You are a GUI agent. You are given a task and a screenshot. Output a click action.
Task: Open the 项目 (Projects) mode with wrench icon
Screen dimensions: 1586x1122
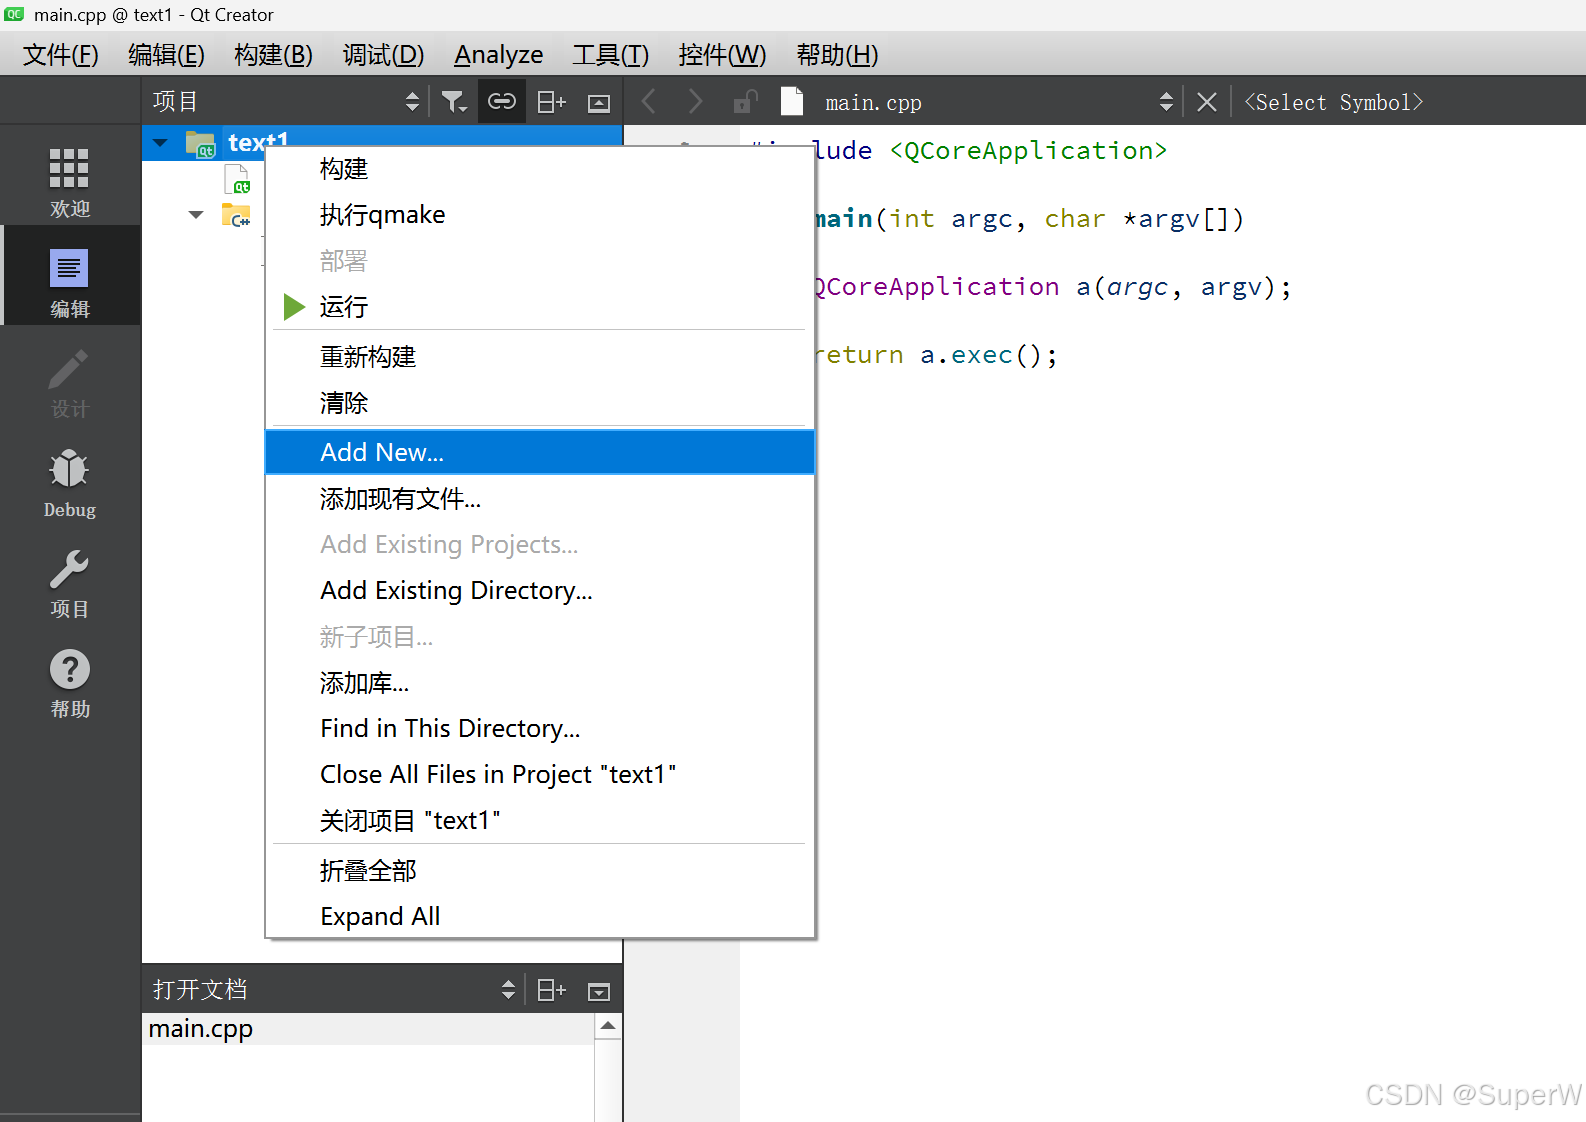click(70, 583)
